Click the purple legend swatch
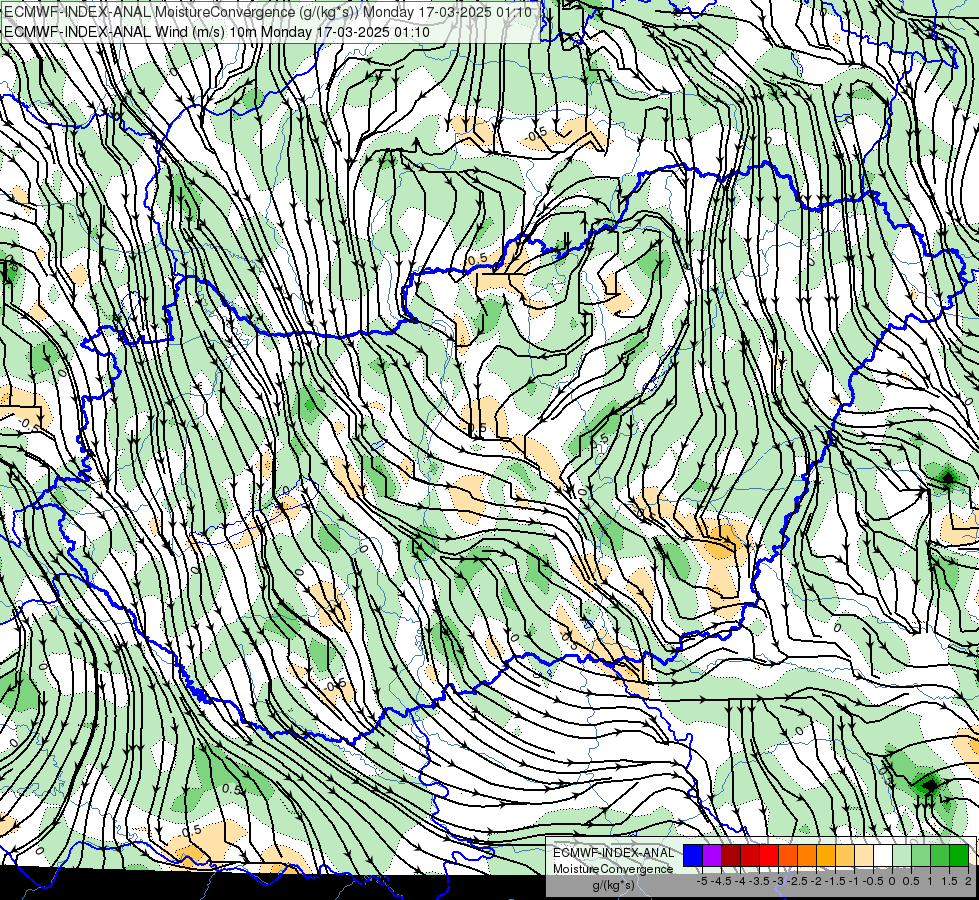The image size is (979, 900). 712,855
